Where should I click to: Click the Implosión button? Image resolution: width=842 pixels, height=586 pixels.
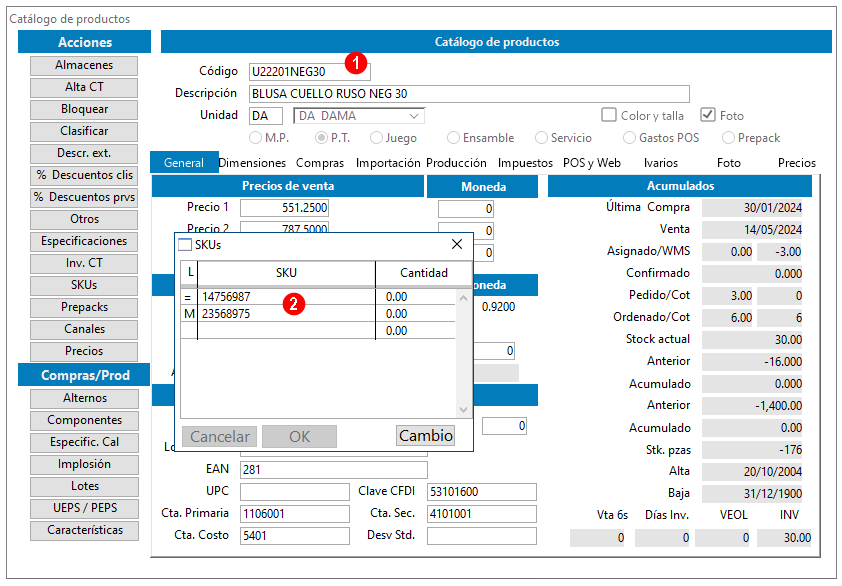tap(85, 465)
